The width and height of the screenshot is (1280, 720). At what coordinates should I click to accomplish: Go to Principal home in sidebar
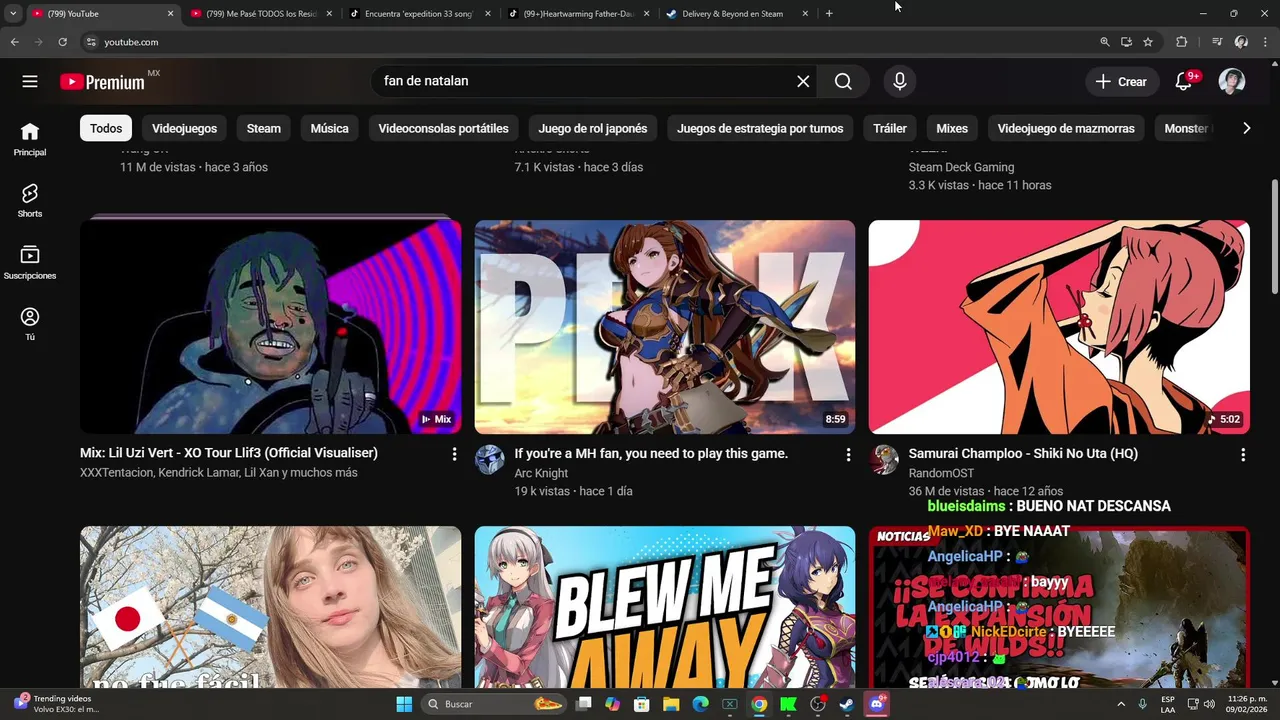pos(30,139)
